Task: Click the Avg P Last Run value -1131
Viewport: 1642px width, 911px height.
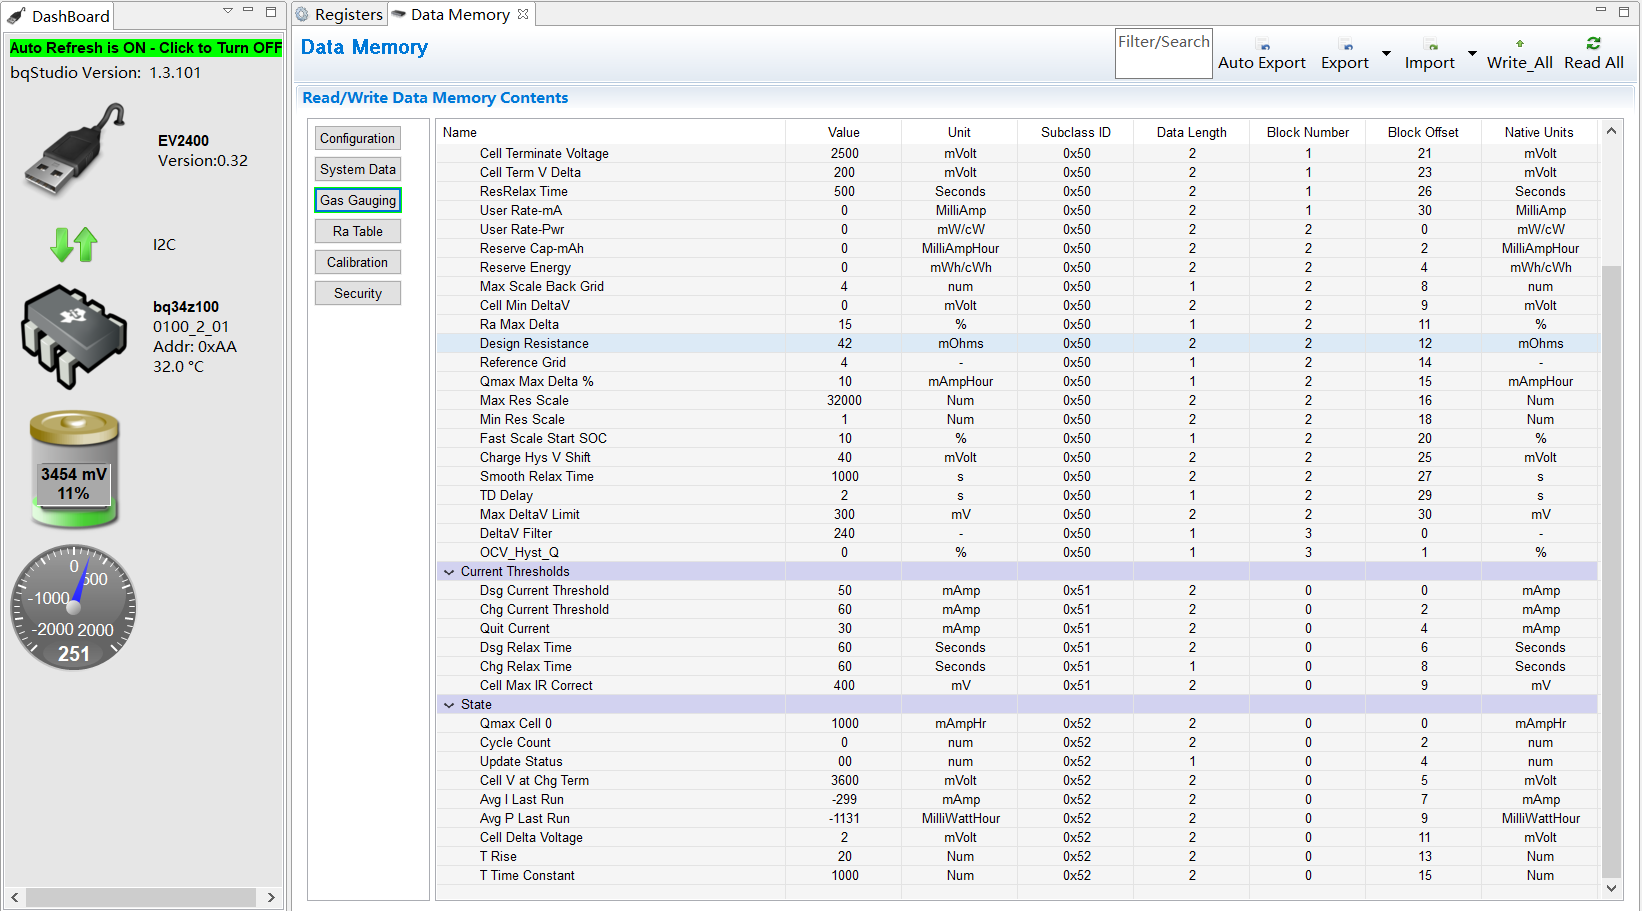Action: (x=844, y=818)
